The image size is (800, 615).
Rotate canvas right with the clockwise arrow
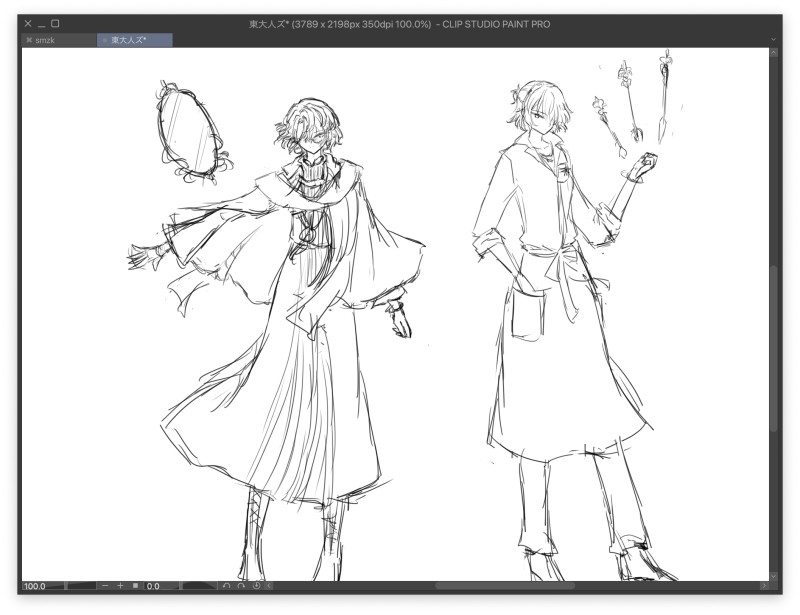(241, 586)
